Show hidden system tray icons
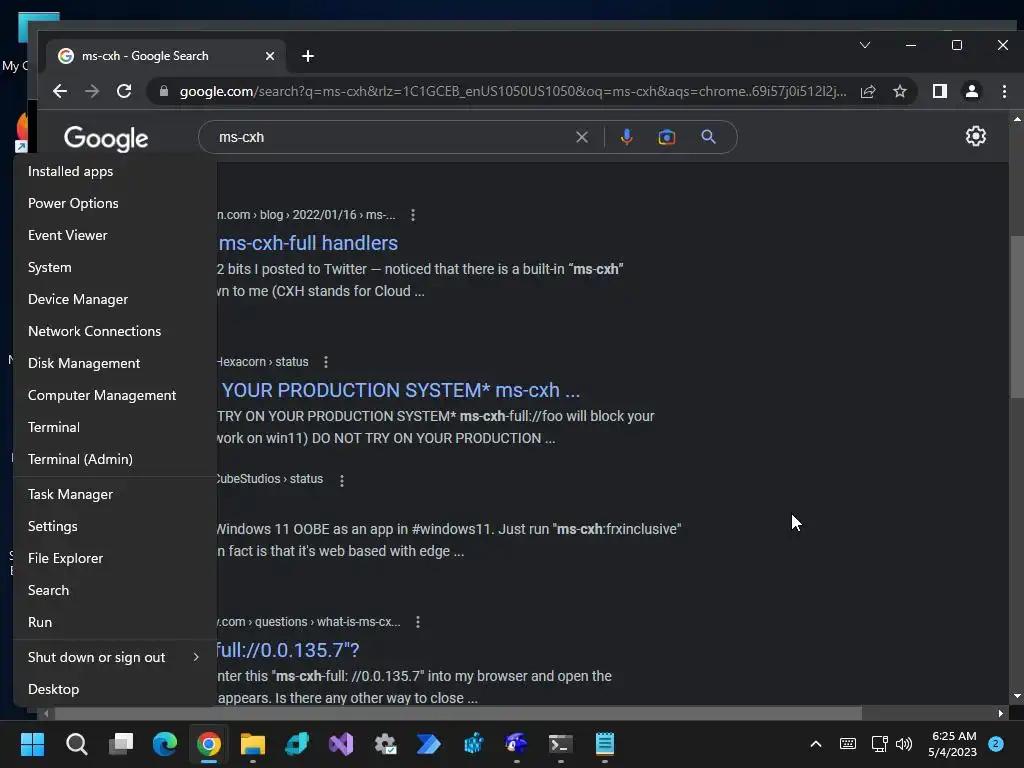Image resolution: width=1024 pixels, height=768 pixels. pyautogui.click(x=816, y=744)
